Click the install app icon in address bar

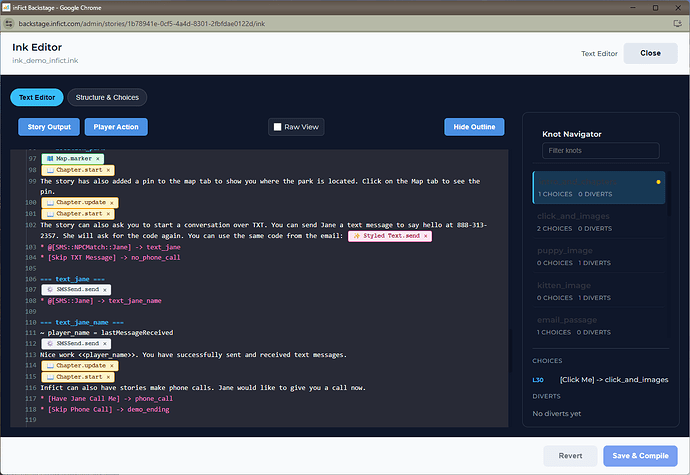[678, 24]
